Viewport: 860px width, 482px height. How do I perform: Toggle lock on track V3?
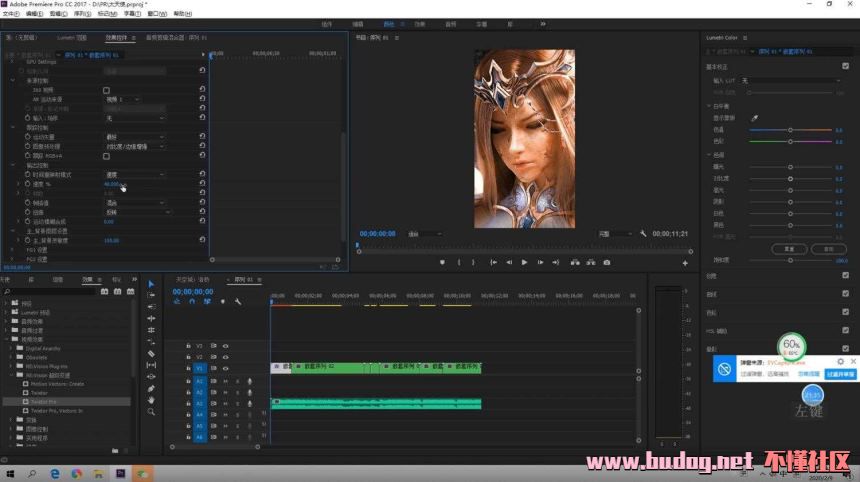(188, 346)
